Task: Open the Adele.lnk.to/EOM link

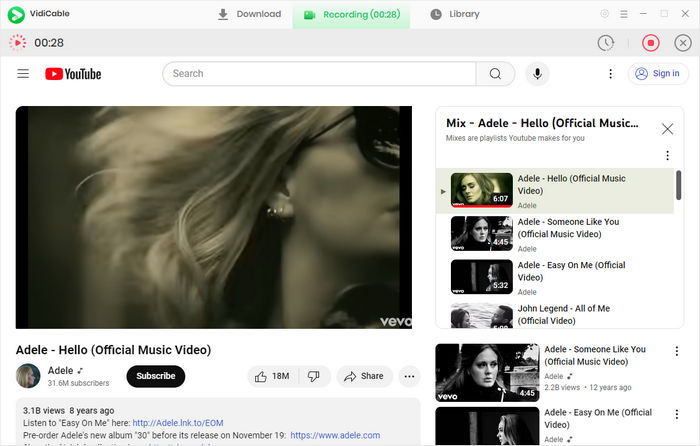Action: pyautogui.click(x=178, y=423)
